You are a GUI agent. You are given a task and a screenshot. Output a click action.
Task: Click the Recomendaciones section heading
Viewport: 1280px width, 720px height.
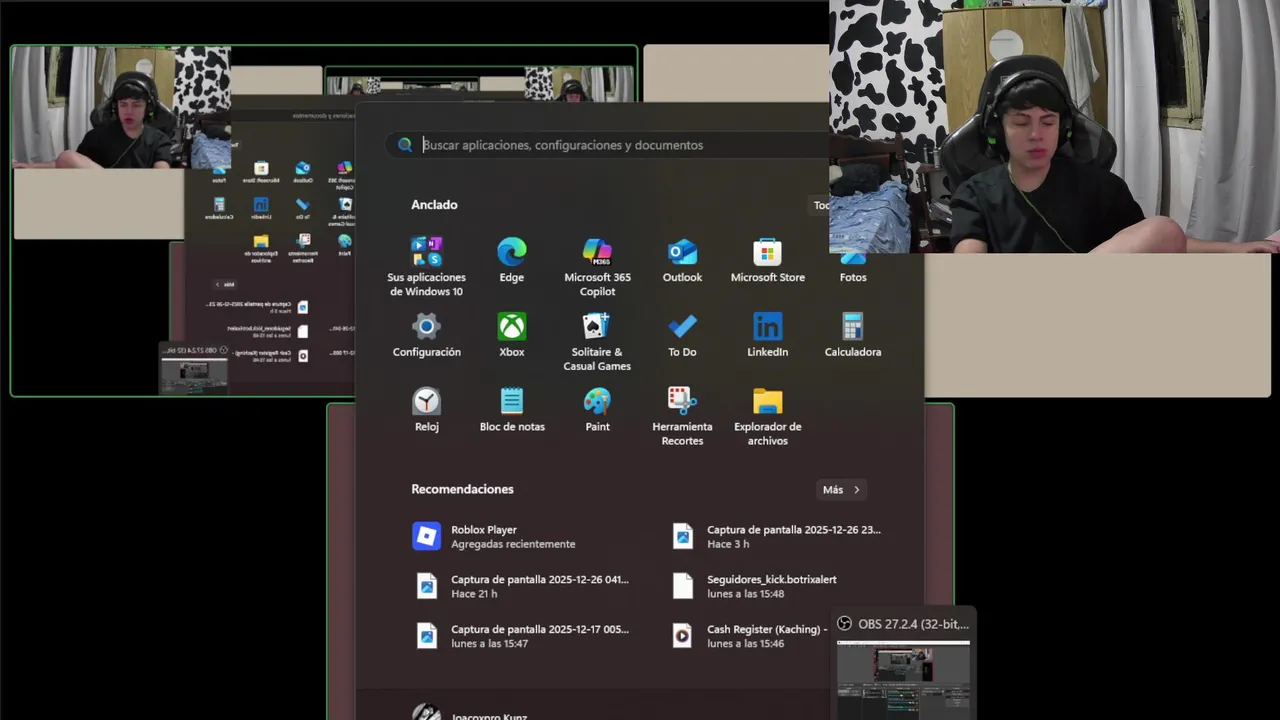(462, 489)
